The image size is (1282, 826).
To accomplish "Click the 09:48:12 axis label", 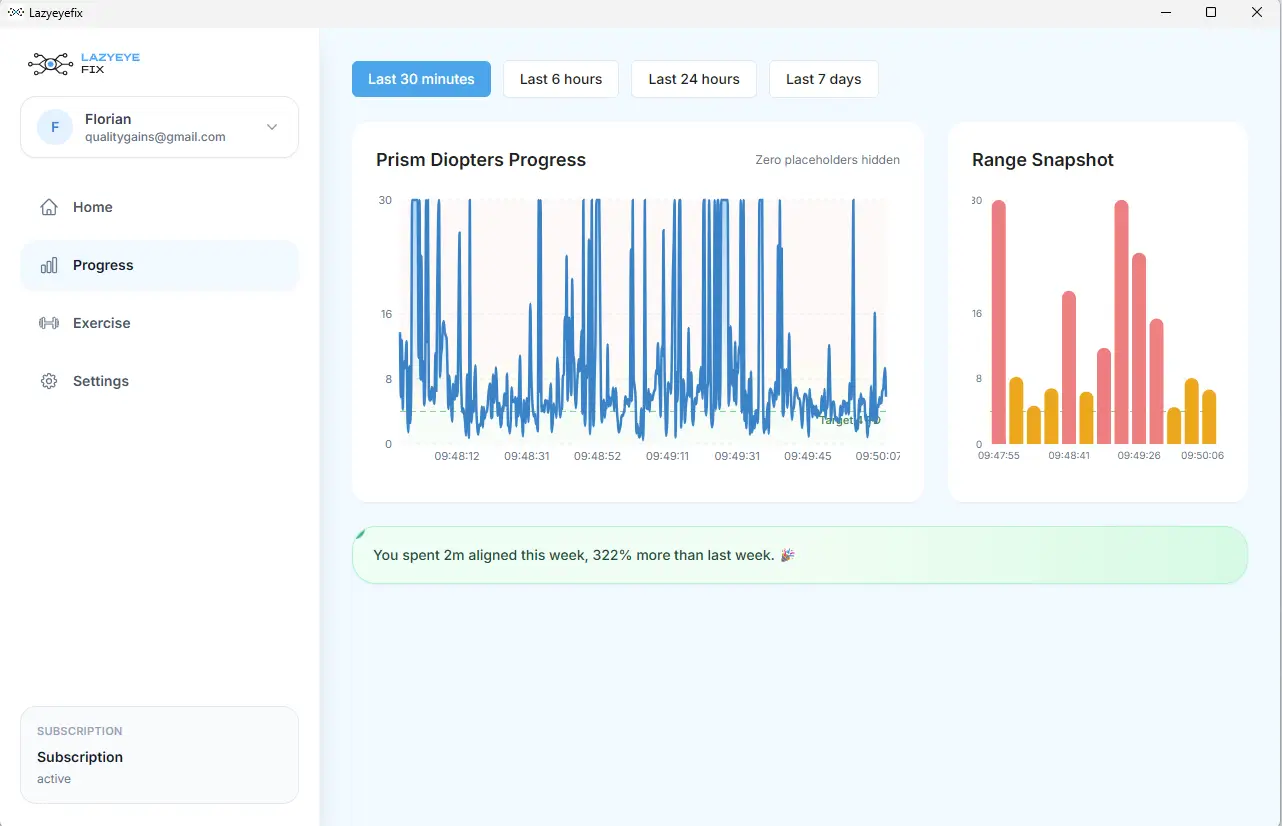I will 457,456.
